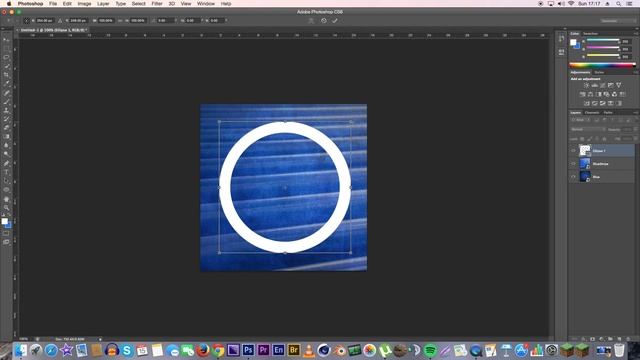Screen dimensions: 640x360
Task: Switch to the Swatches tab
Action: (x=590, y=33)
